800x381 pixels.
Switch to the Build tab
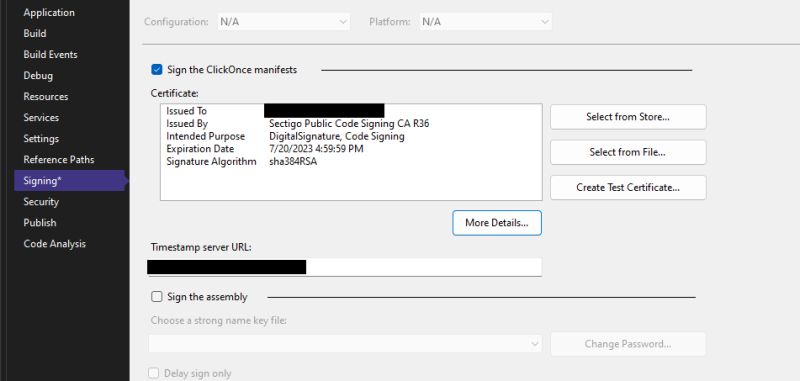(x=35, y=34)
